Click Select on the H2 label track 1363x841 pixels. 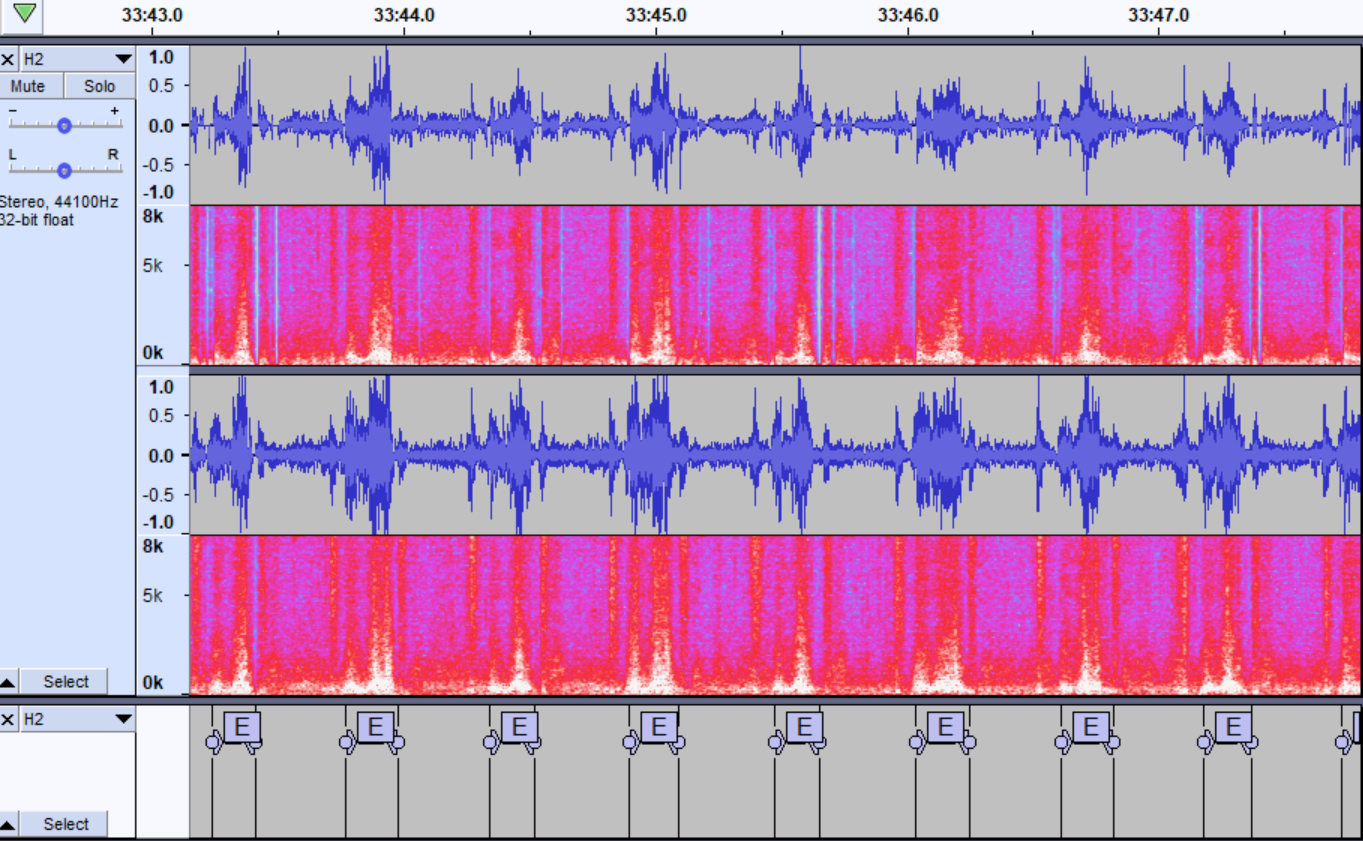click(x=66, y=825)
